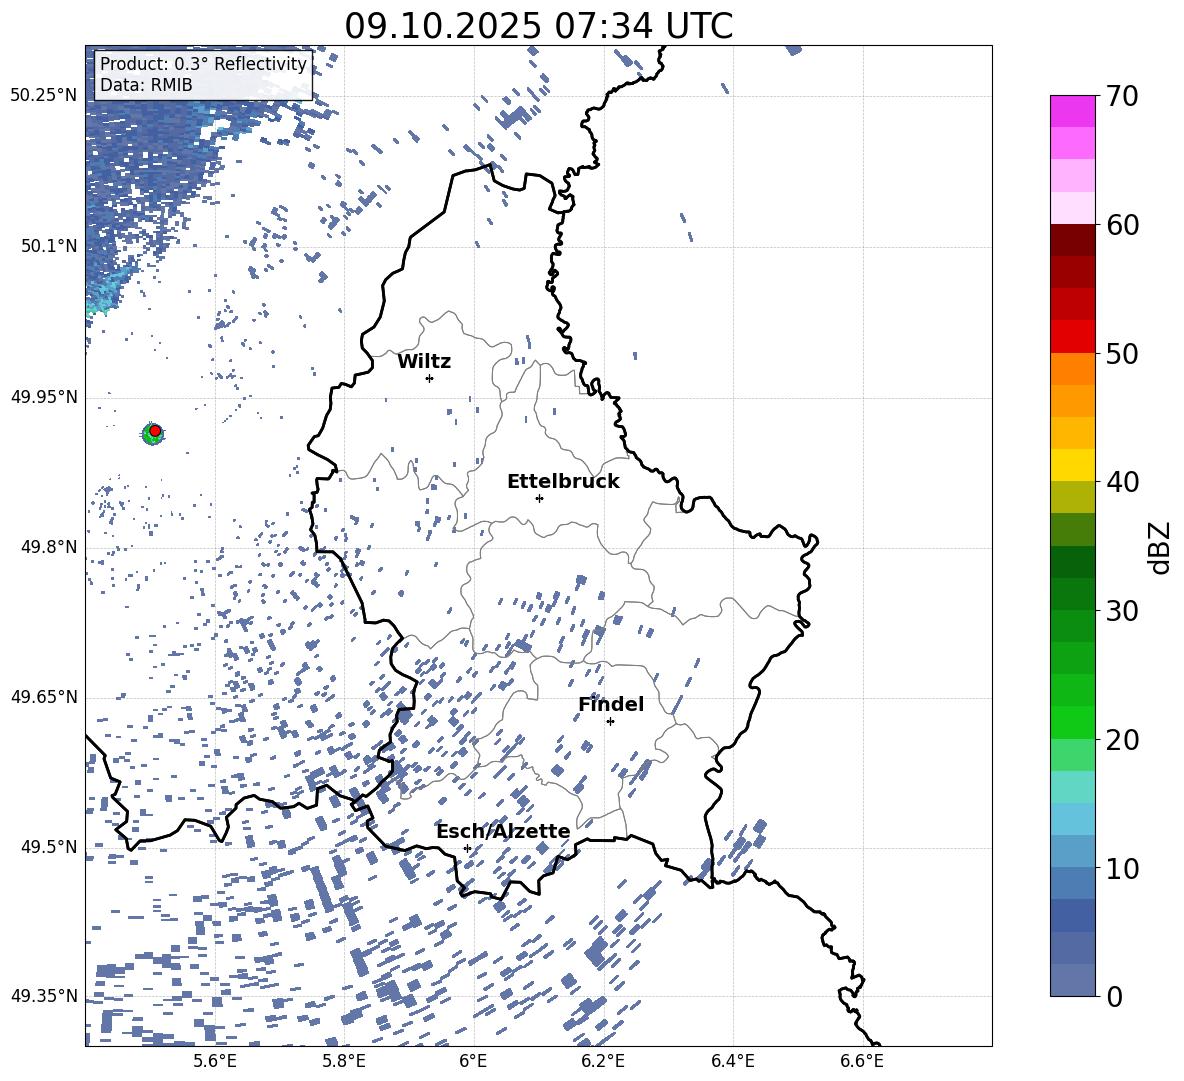
Task: Click the Wiltz station cross marker
Action: 430,378
